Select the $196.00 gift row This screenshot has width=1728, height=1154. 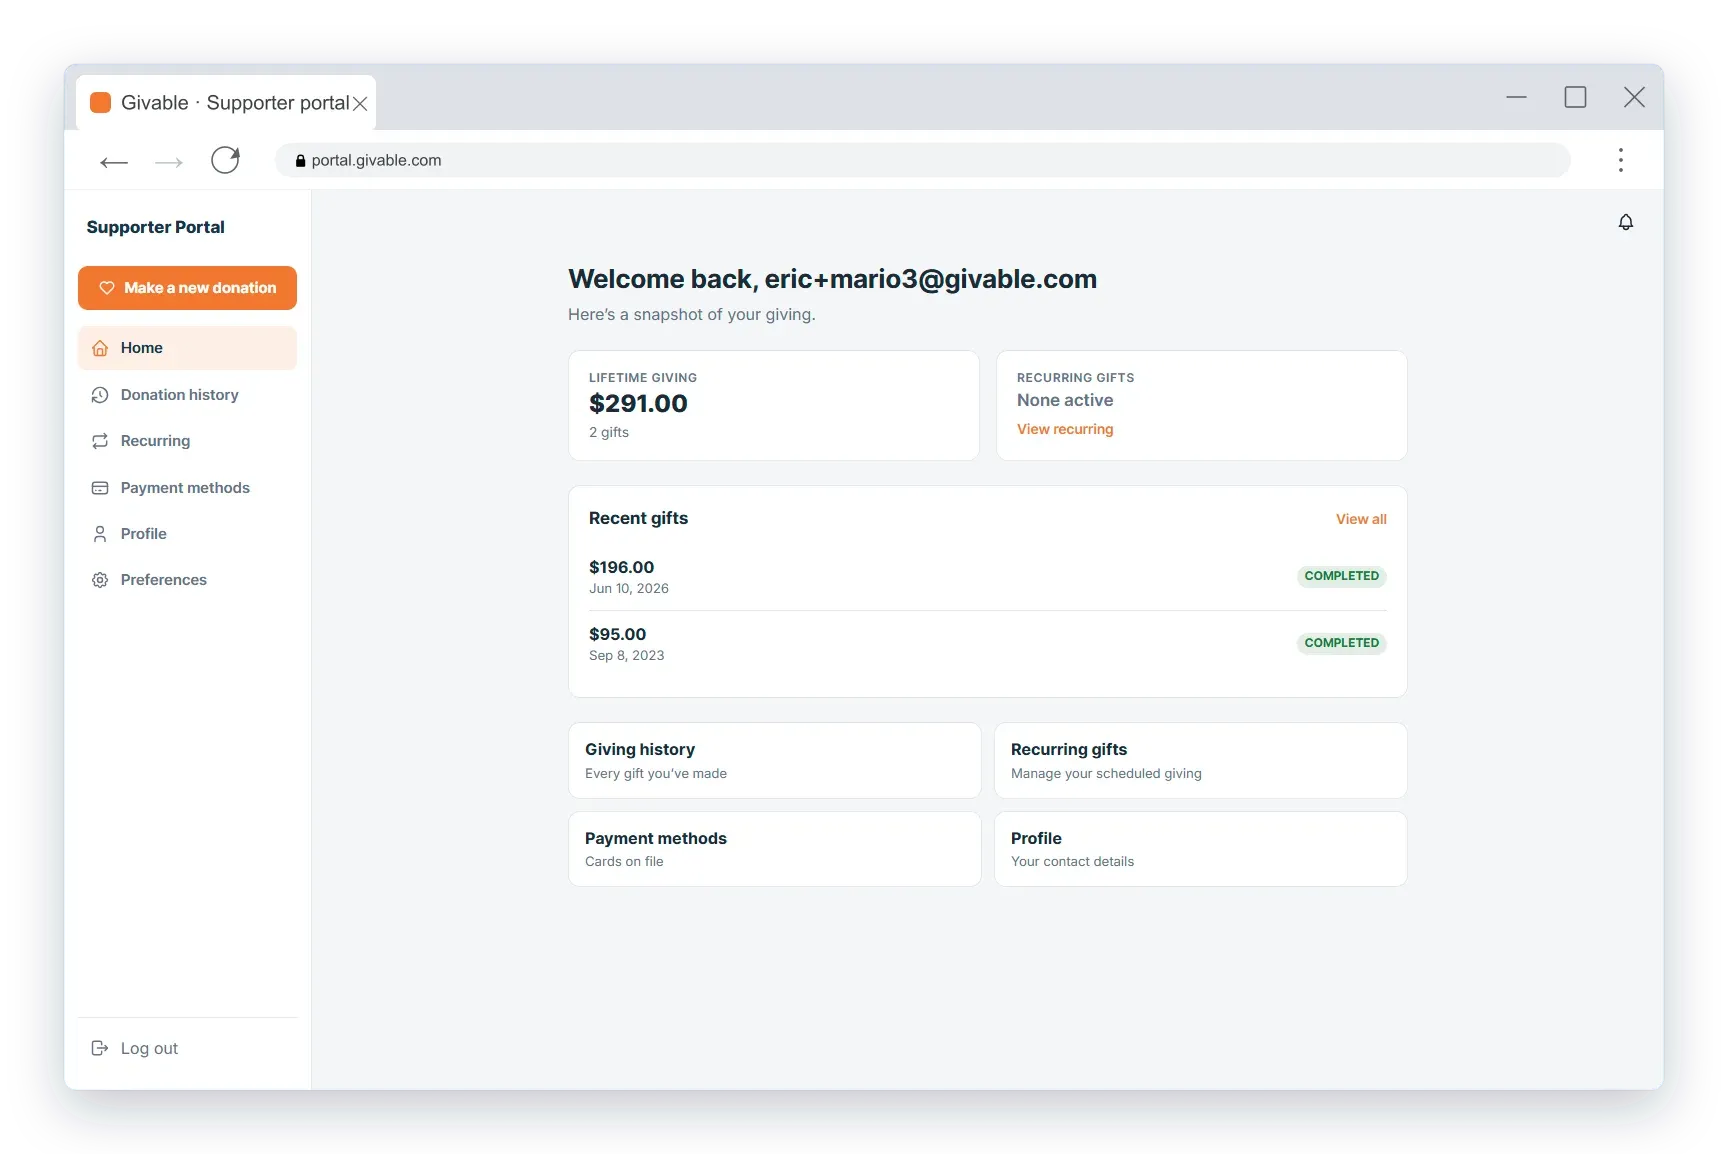(987, 577)
